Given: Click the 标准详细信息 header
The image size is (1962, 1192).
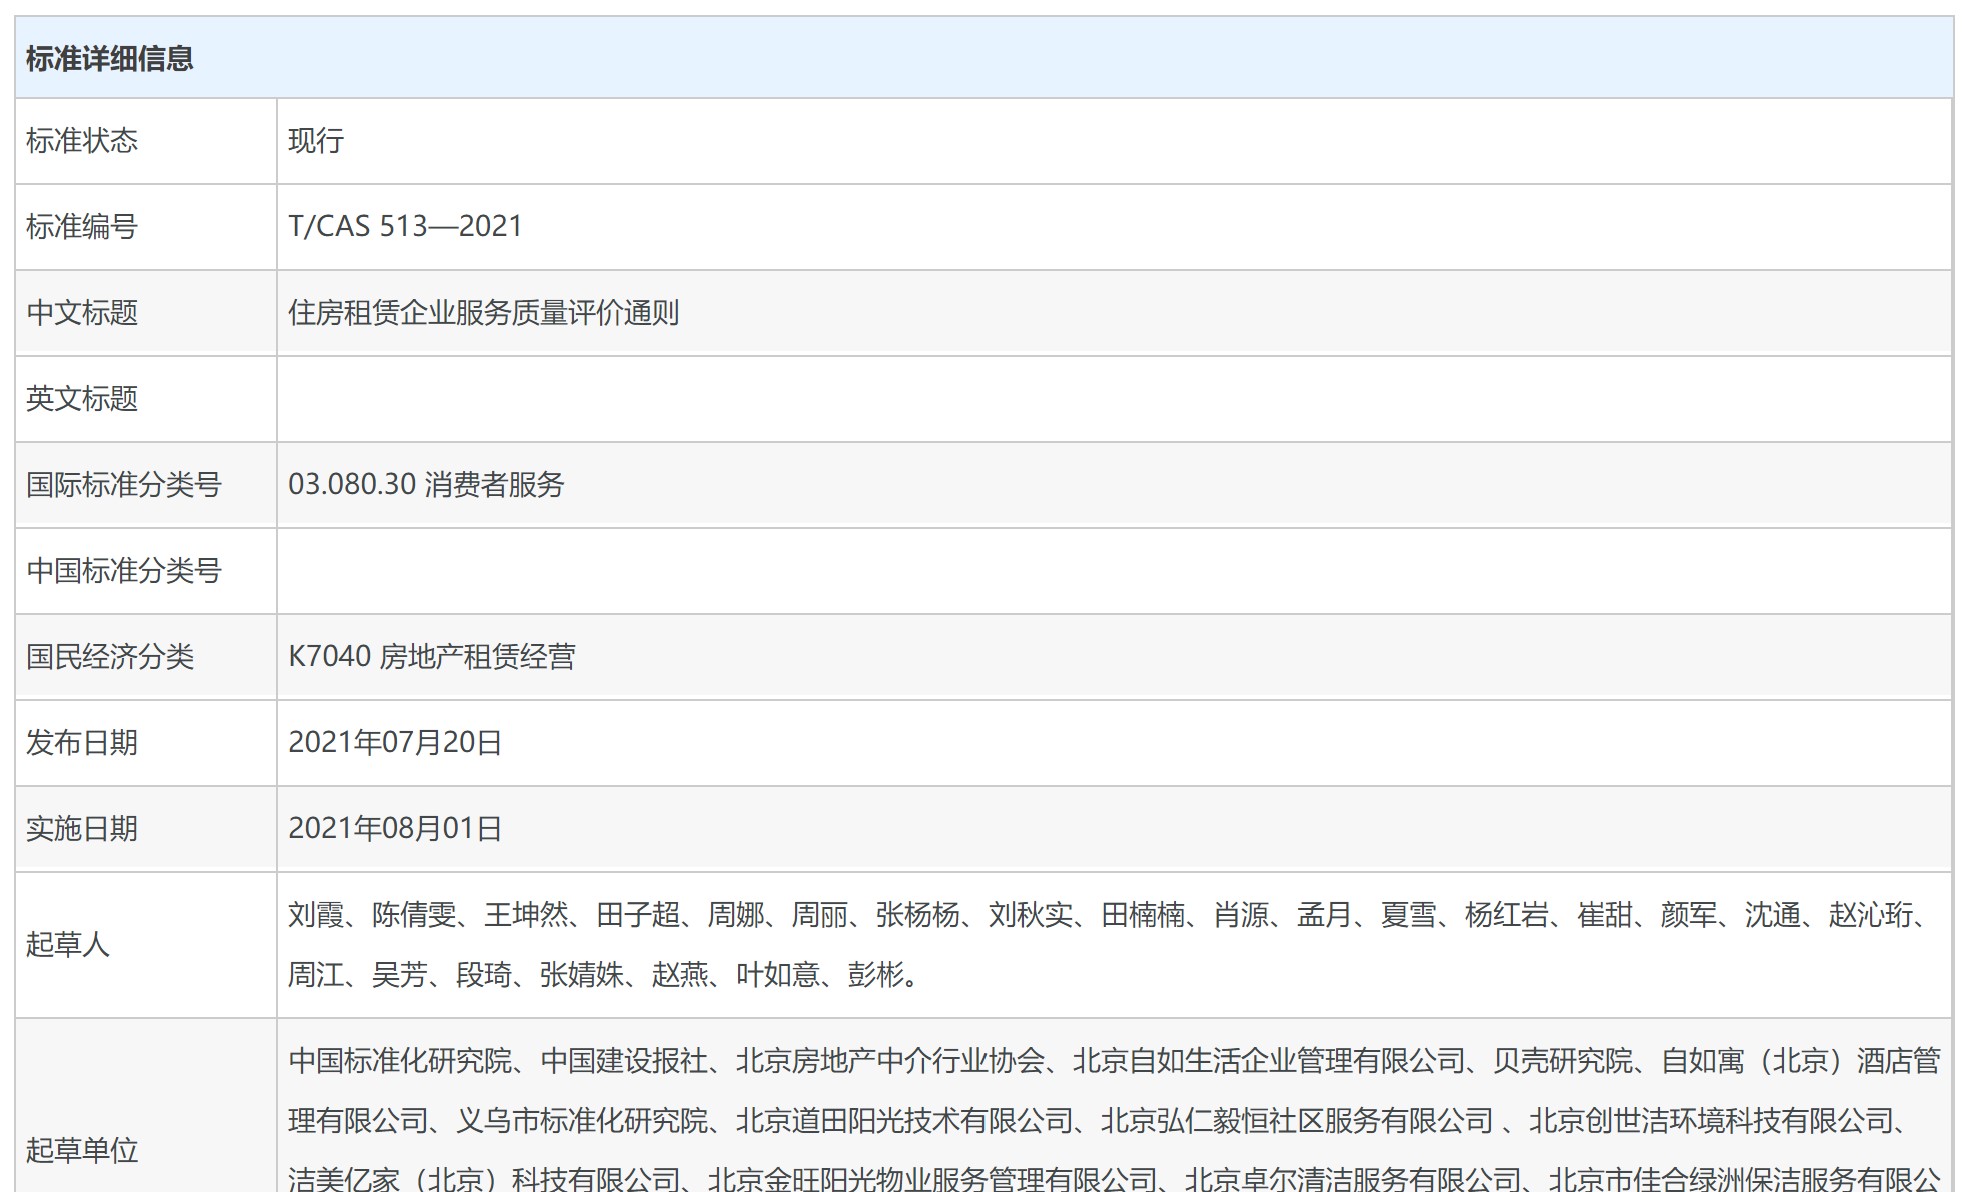Looking at the screenshot, I should [110, 59].
